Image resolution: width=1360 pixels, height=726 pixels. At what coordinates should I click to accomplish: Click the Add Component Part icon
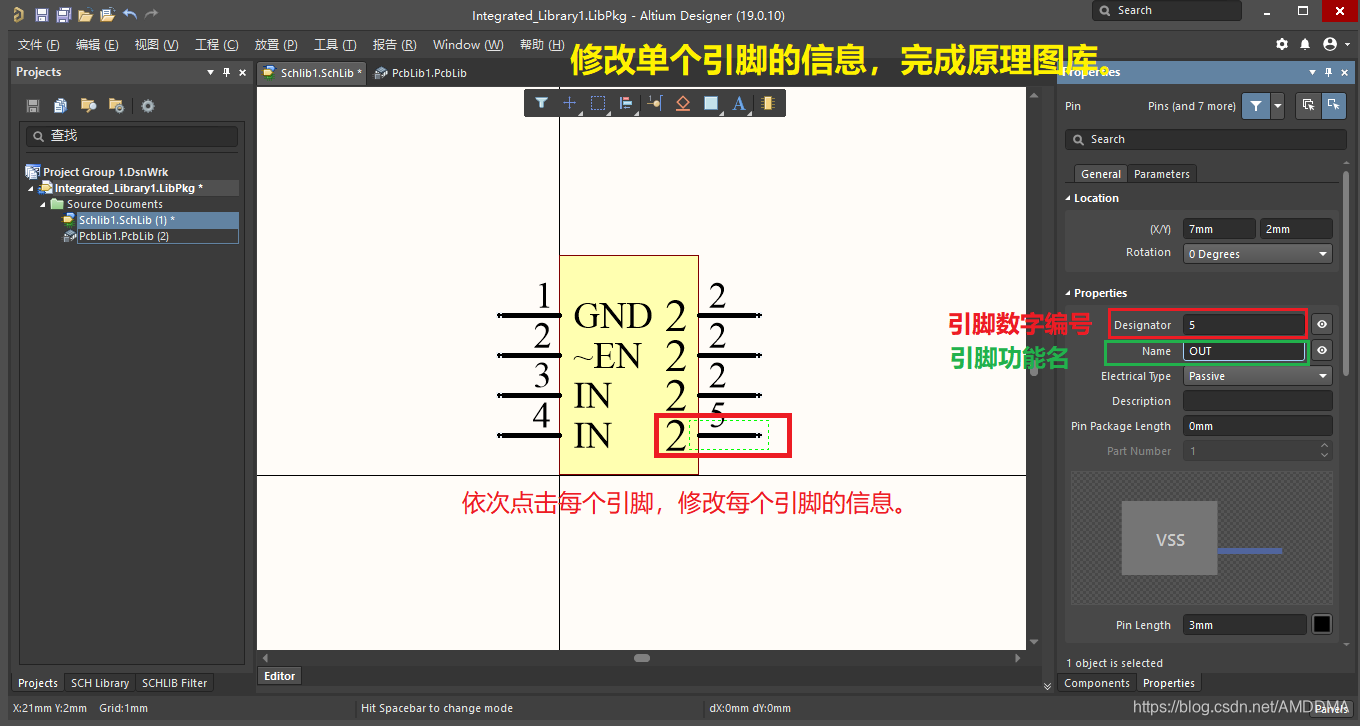(767, 103)
